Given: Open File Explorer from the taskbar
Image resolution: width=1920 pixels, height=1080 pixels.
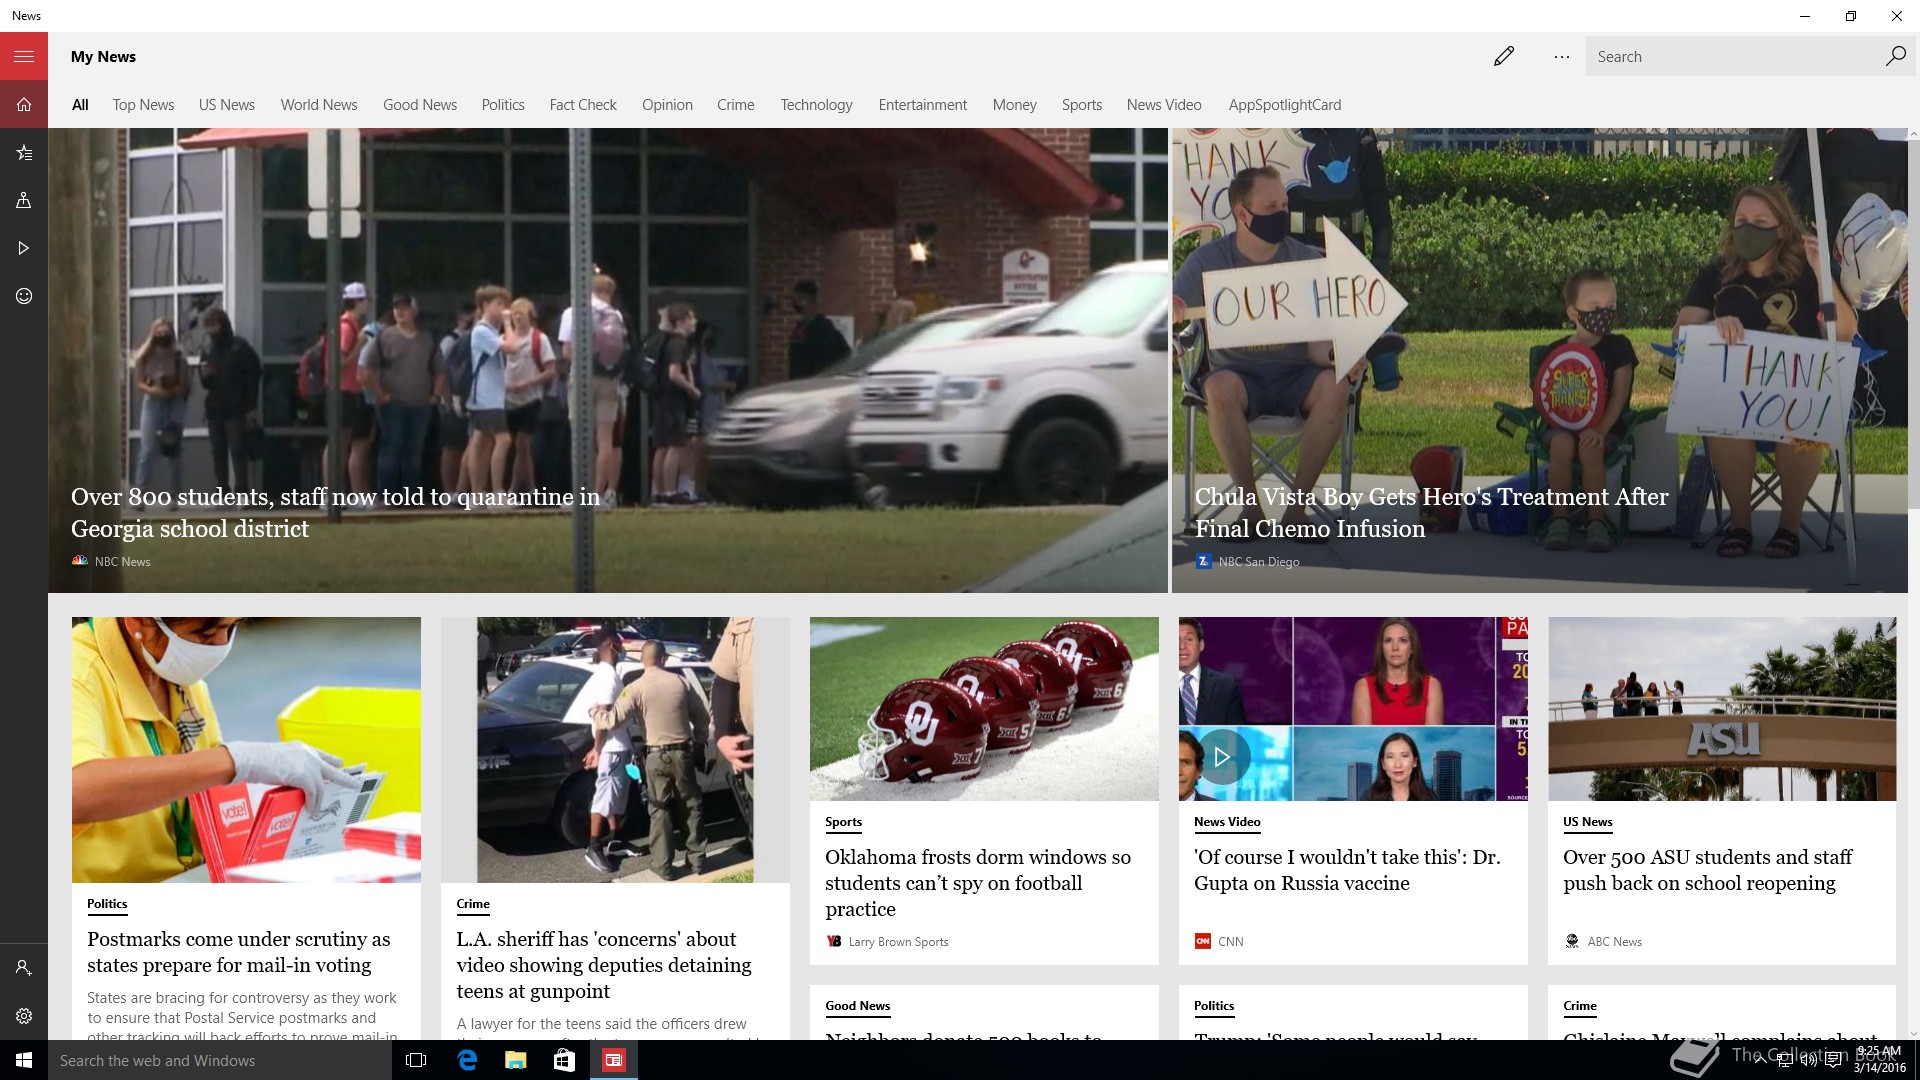Looking at the screenshot, I should [515, 1060].
